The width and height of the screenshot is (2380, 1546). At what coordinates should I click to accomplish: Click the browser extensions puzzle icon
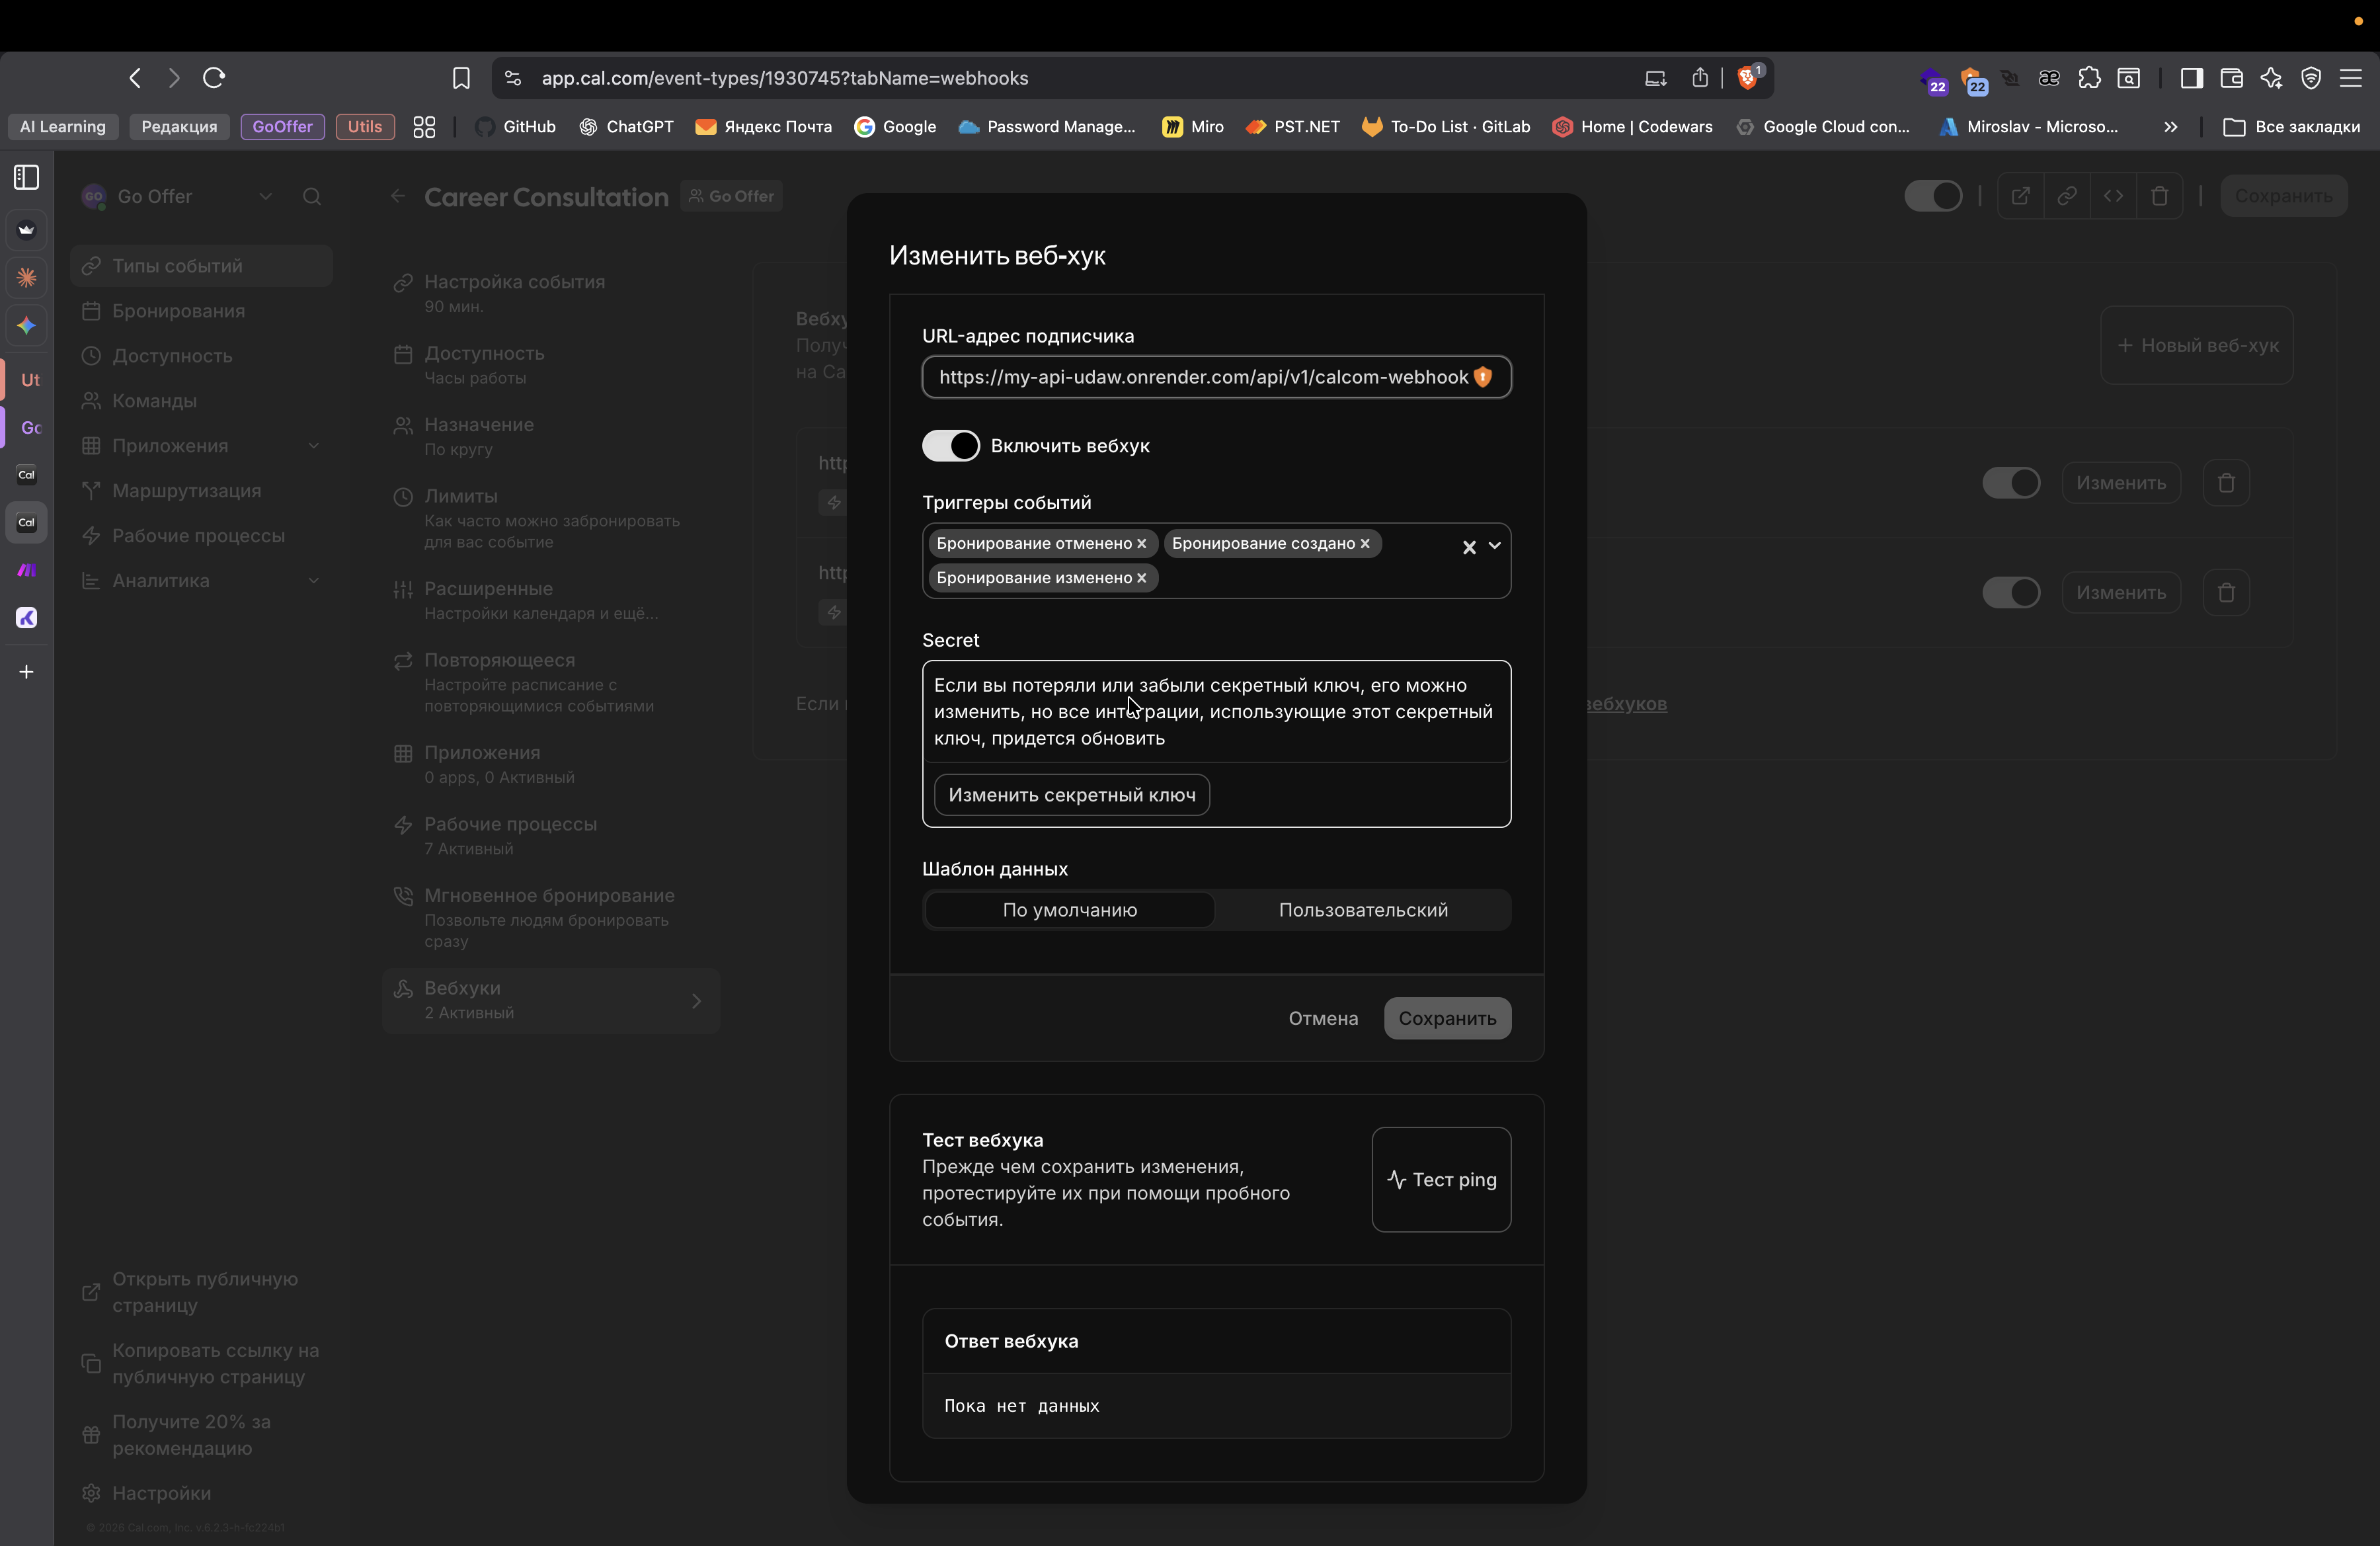[2089, 78]
